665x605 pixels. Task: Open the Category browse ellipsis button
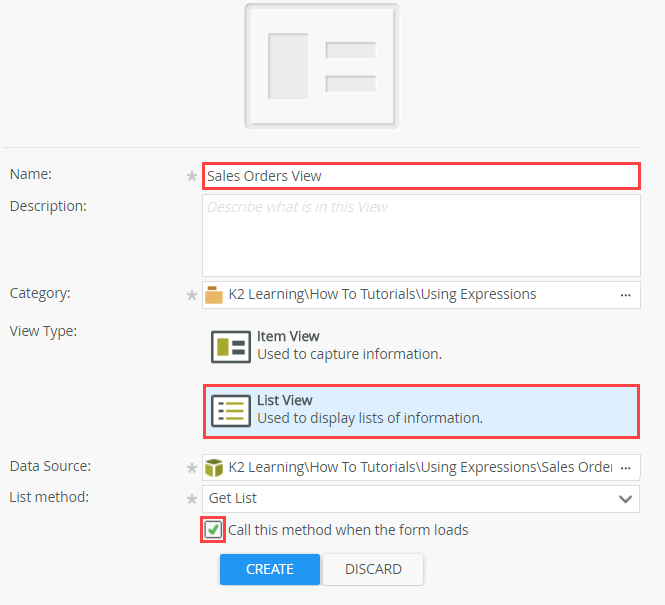(x=626, y=295)
